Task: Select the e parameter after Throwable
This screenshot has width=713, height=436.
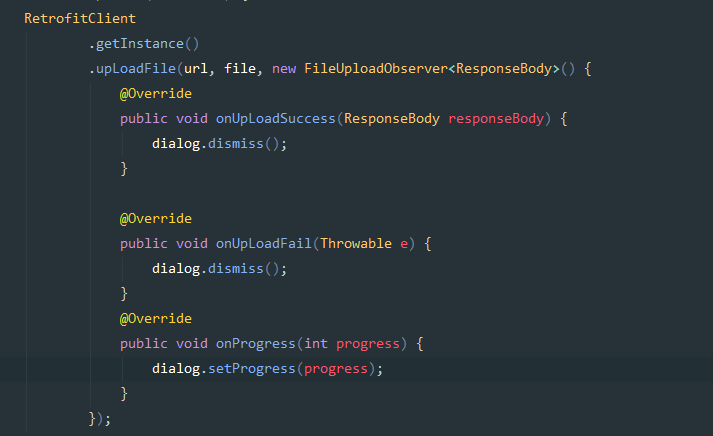Action: click(x=404, y=244)
